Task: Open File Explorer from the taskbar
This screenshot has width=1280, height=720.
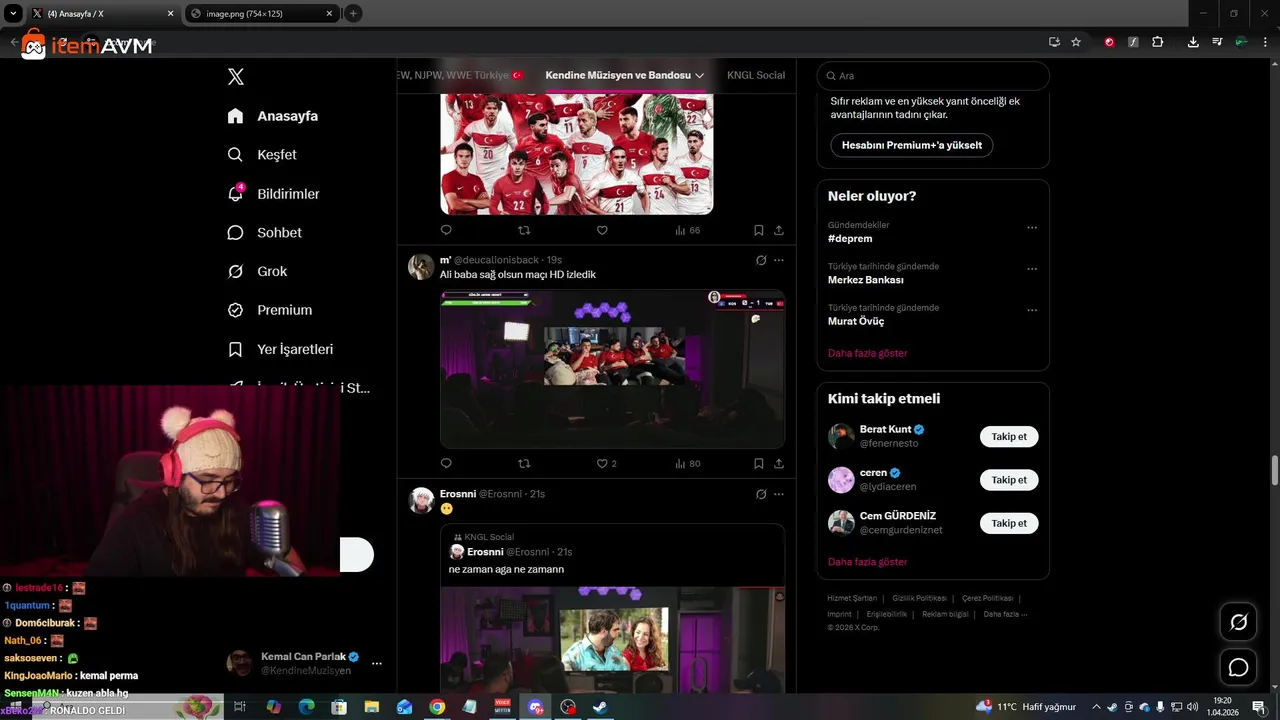Action: 372,707
